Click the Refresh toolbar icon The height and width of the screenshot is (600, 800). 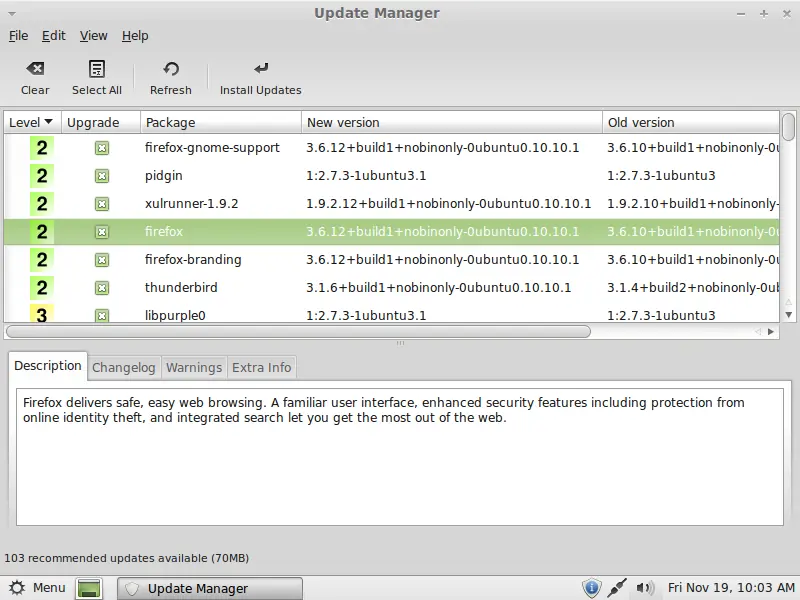click(171, 68)
